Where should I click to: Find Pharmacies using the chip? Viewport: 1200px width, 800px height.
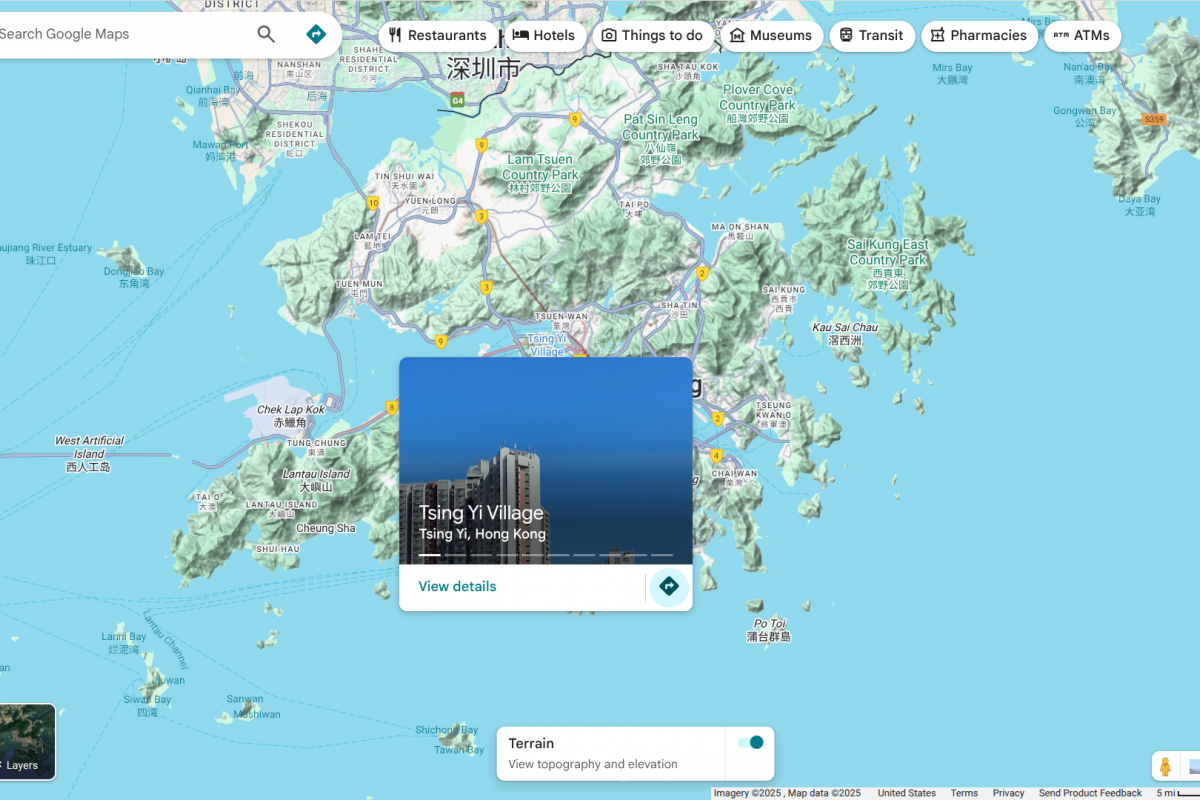point(977,36)
